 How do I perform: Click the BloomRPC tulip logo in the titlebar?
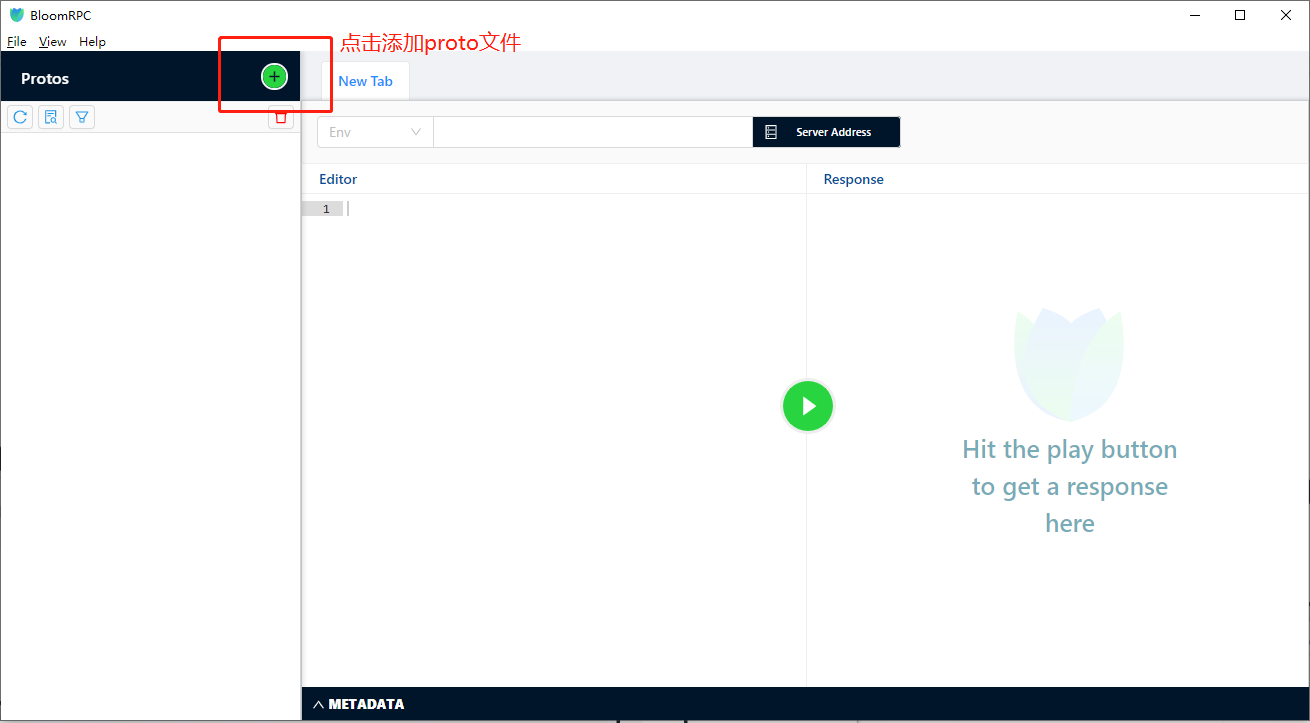[16, 14]
